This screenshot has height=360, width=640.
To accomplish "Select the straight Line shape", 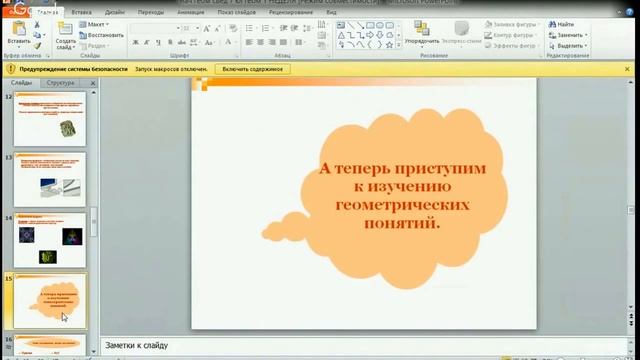I will pyautogui.click(x=351, y=25).
